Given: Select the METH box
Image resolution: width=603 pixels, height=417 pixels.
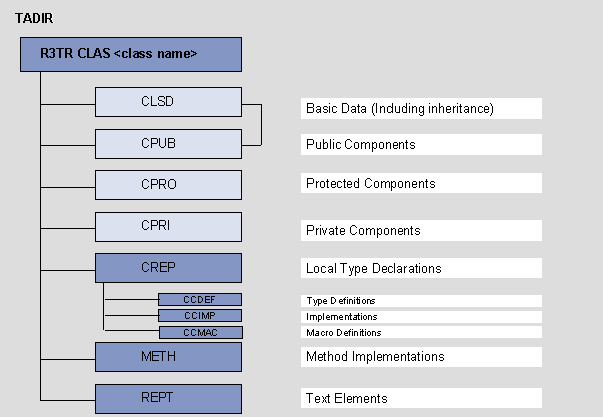Looking at the screenshot, I should tap(169, 356).
